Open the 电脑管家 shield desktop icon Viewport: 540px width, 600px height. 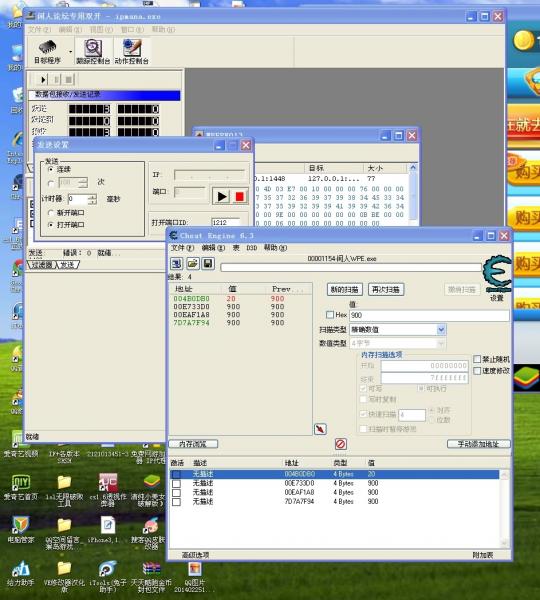tap(21, 530)
